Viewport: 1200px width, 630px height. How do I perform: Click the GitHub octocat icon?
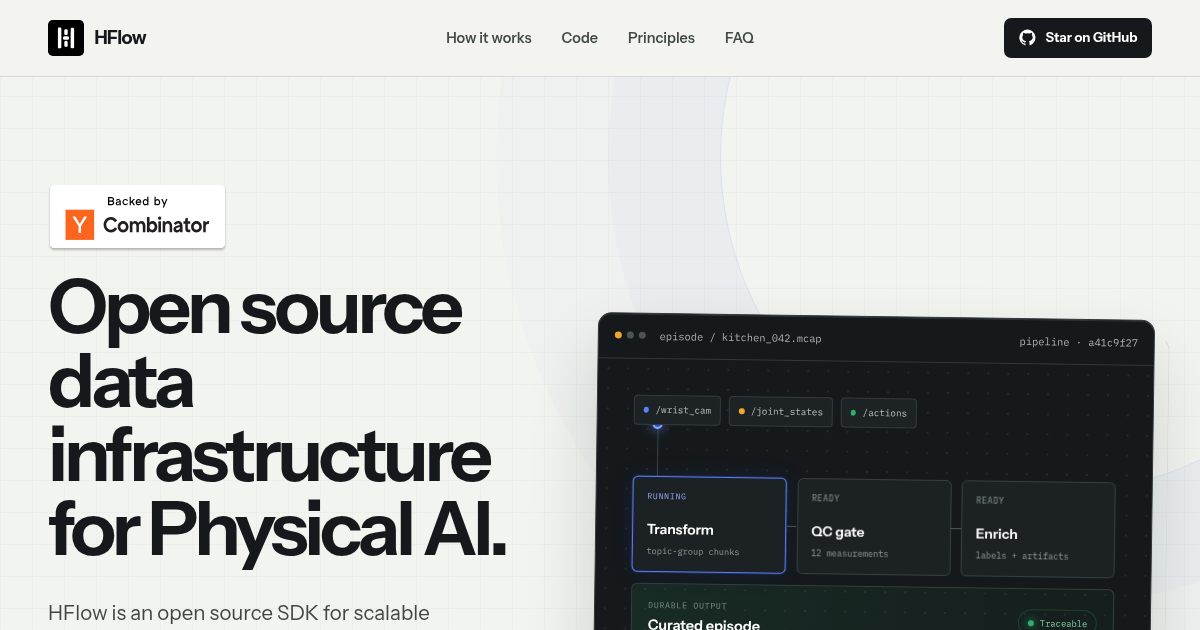tap(1027, 38)
